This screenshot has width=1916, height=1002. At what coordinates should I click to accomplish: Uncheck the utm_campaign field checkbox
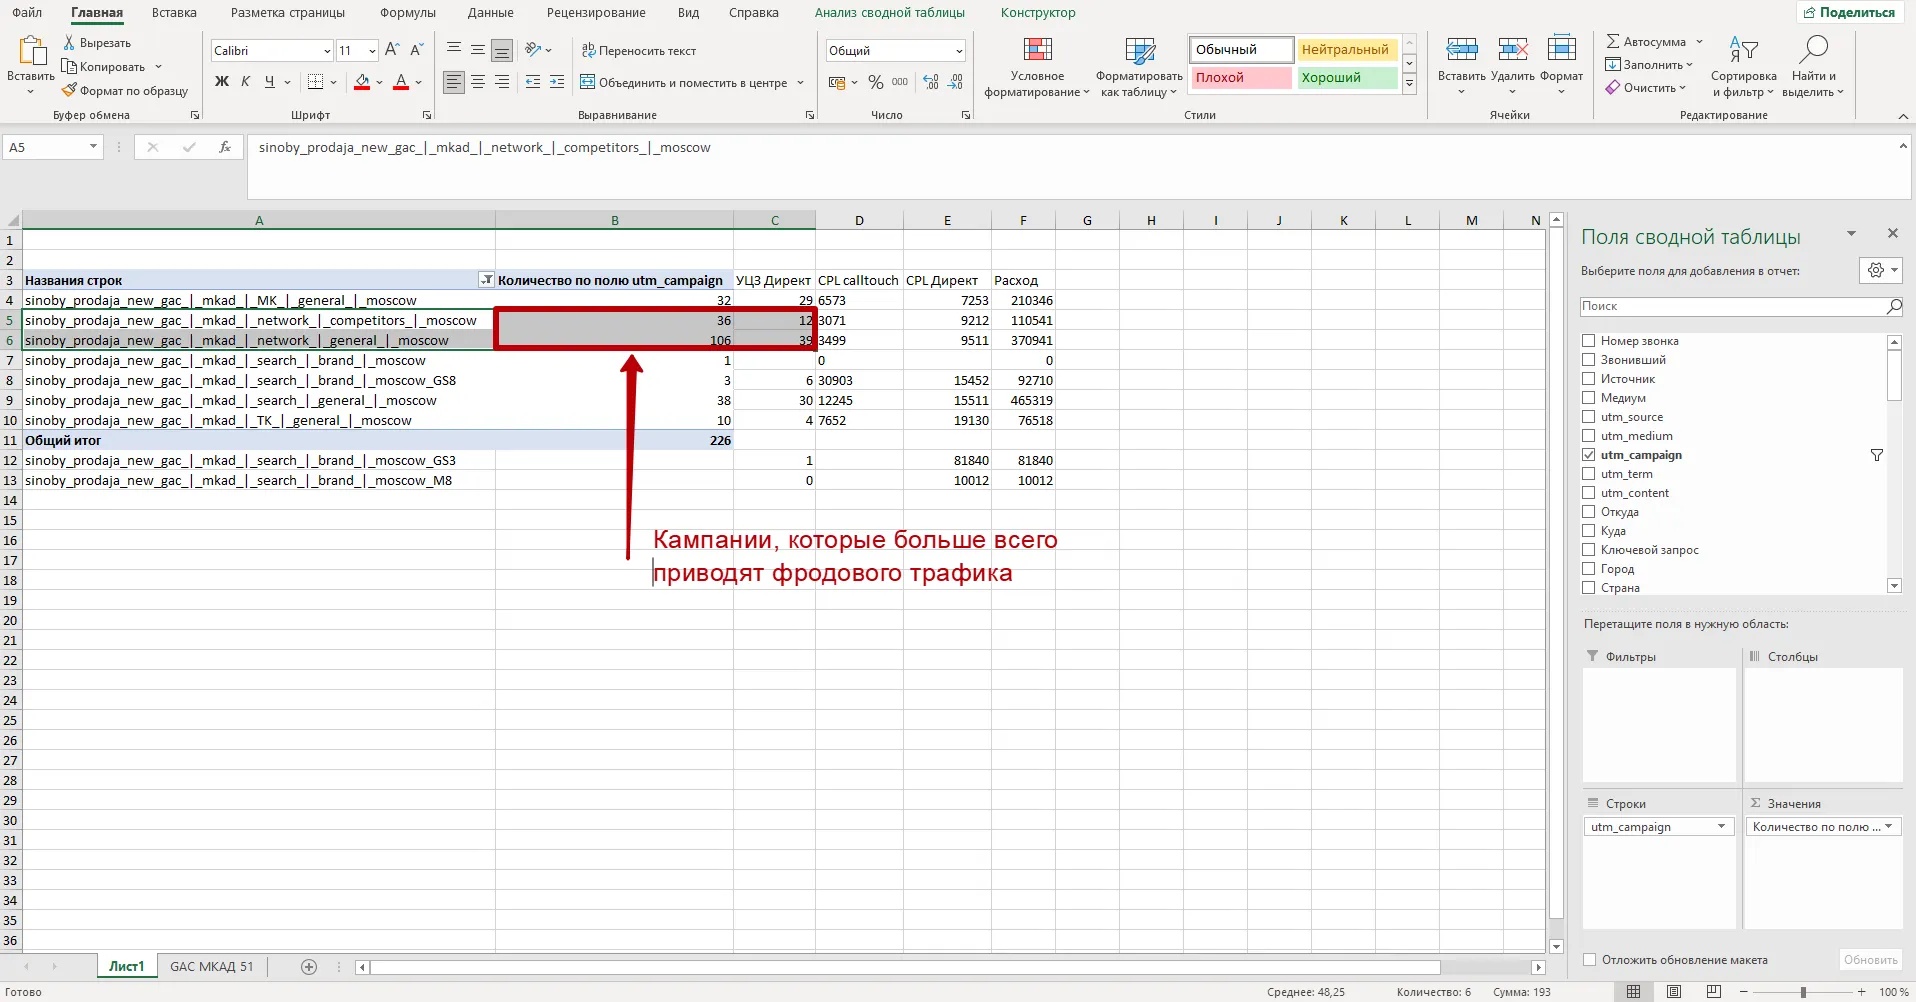coord(1589,455)
